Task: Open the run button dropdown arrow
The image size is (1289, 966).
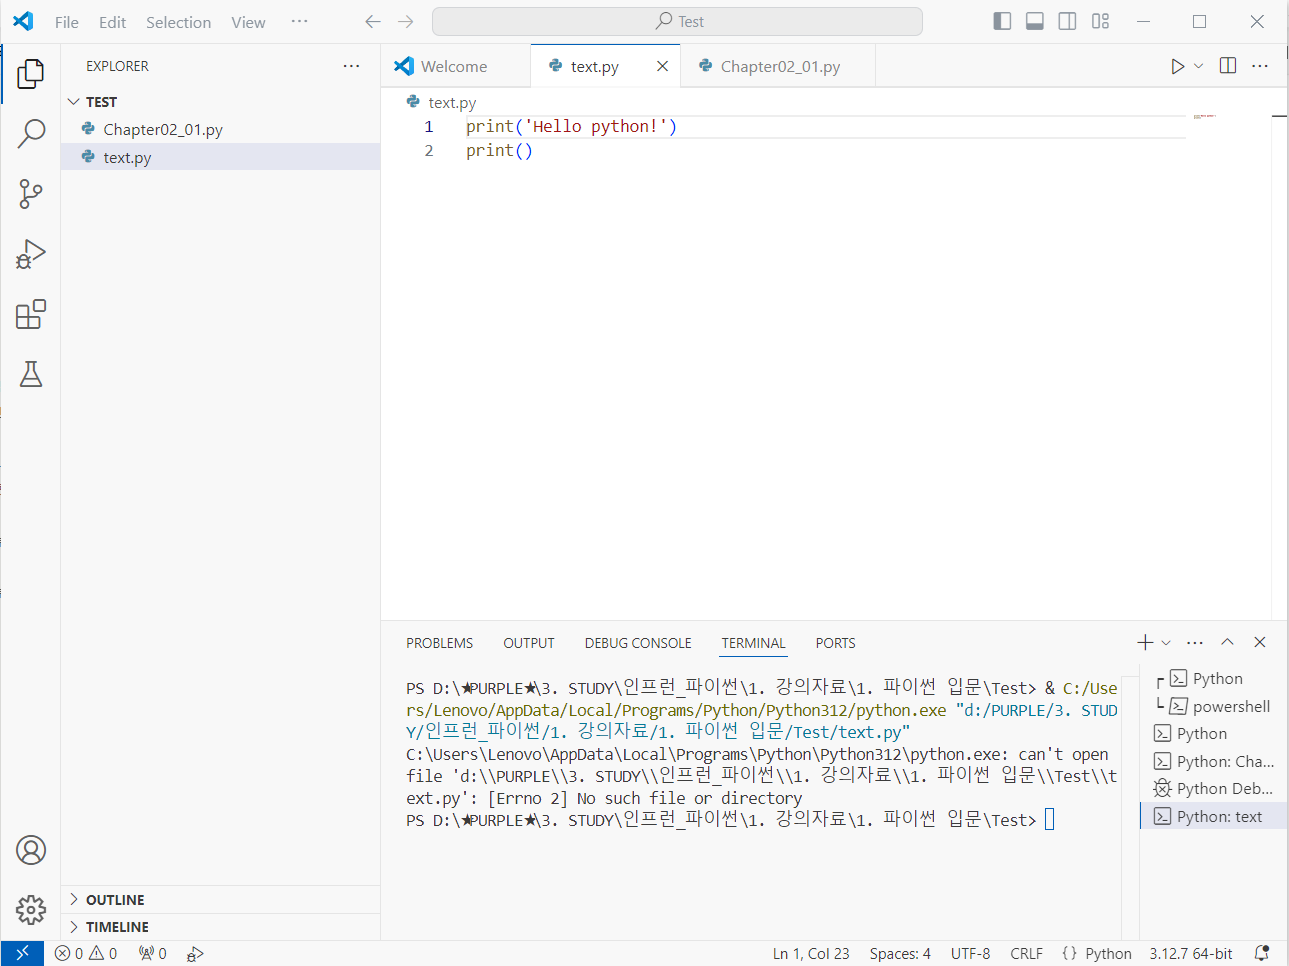Action: point(1198,66)
